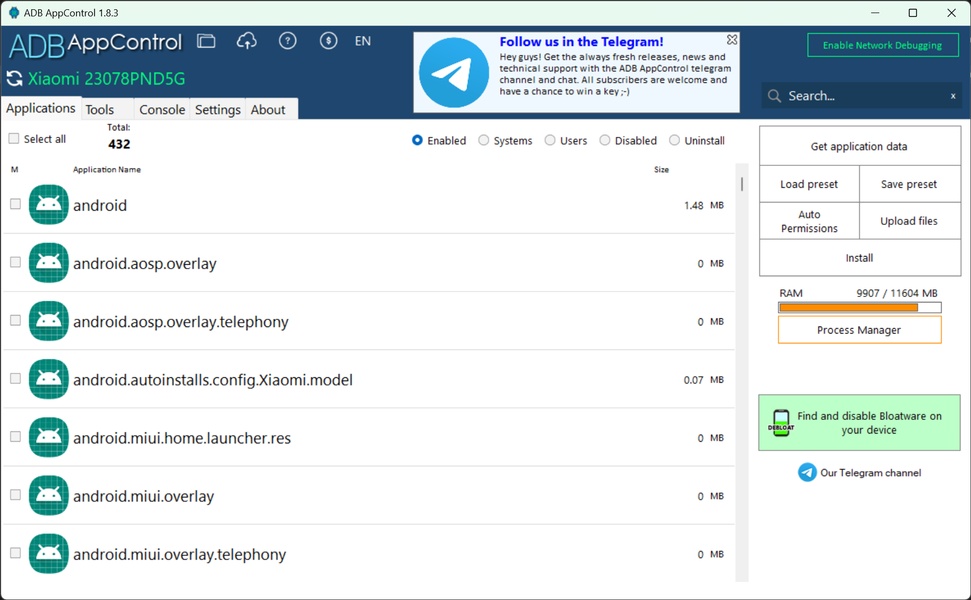Image resolution: width=971 pixels, height=600 pixels.
Task: Click the Debloat phone icon
Action: tap(781, 422)
